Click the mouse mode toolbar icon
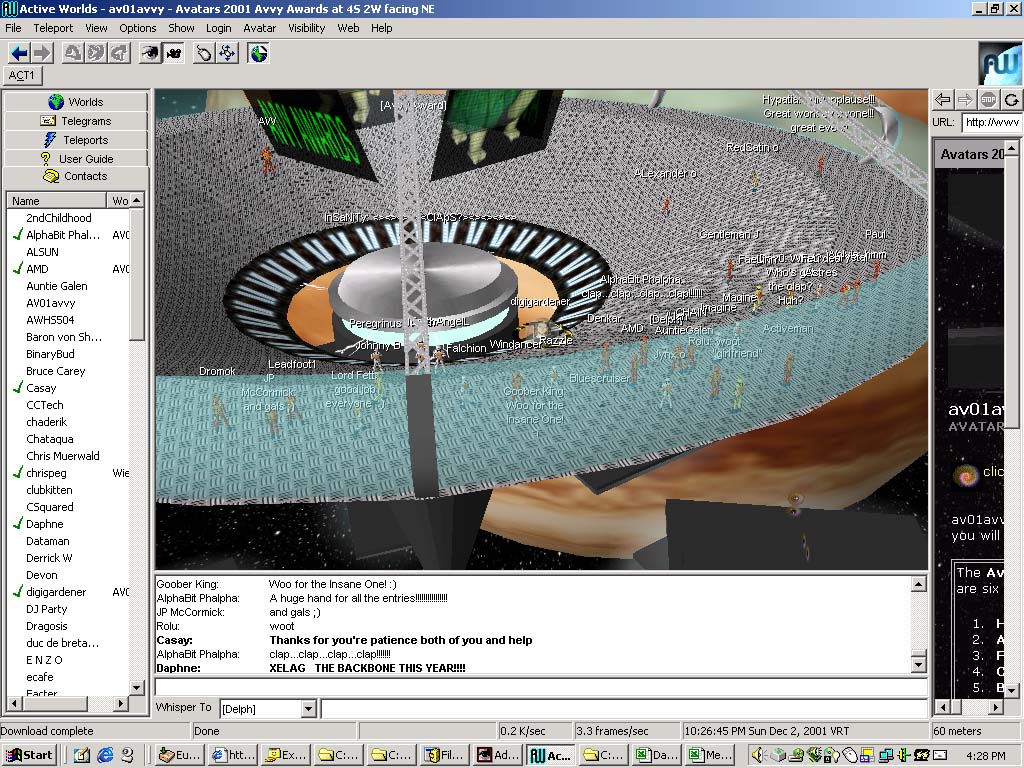This screenshot has width=1024, height=768. [204, 53]
